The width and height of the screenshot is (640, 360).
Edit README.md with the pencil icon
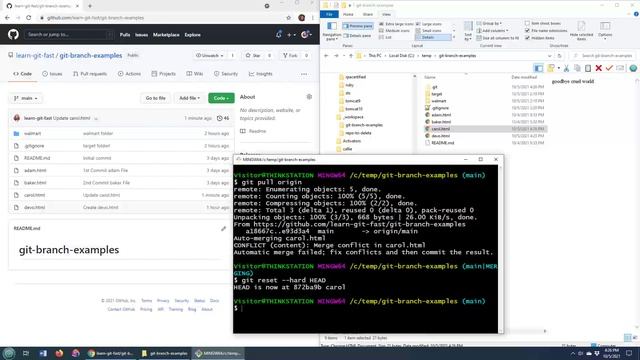223,229
